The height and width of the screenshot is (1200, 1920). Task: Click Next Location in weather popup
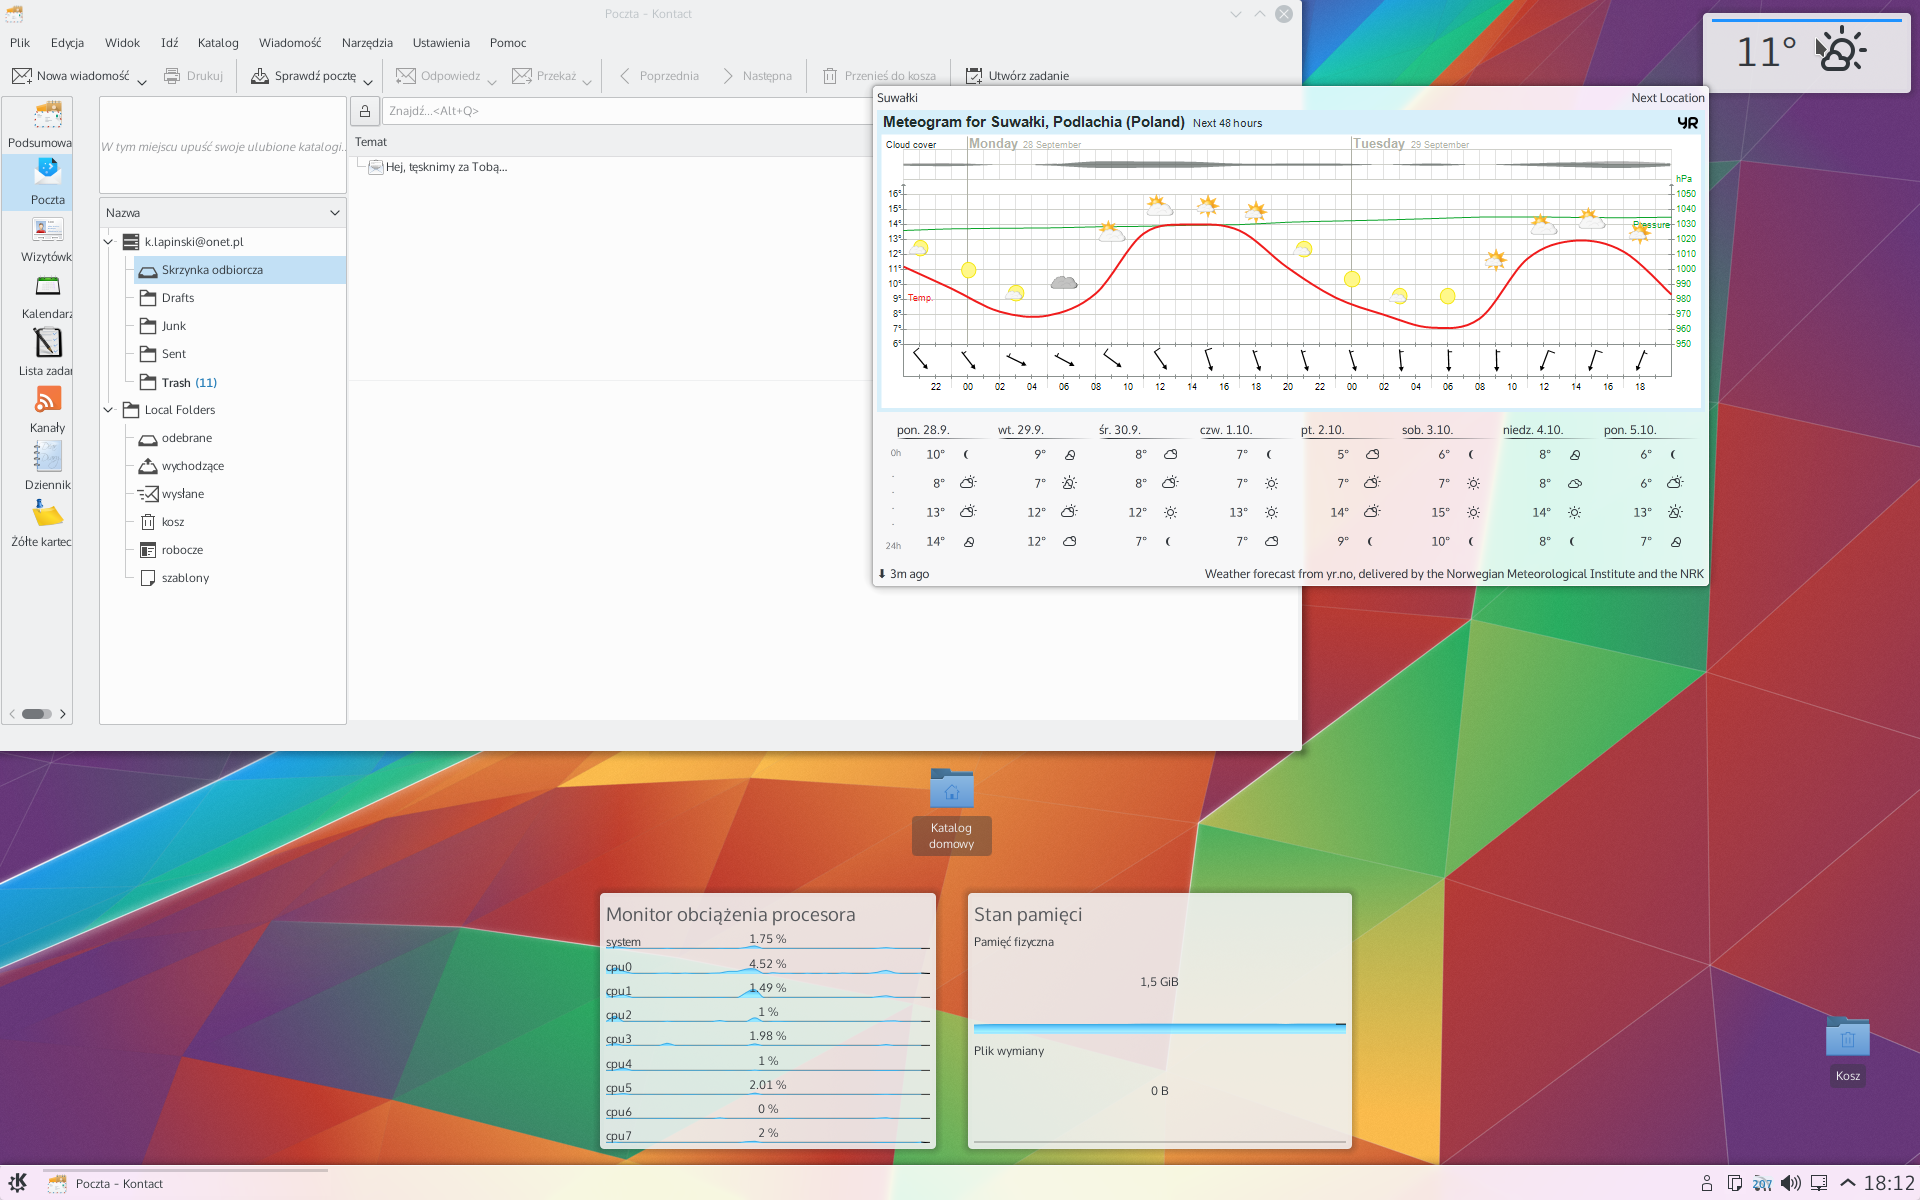[1667, 98]
